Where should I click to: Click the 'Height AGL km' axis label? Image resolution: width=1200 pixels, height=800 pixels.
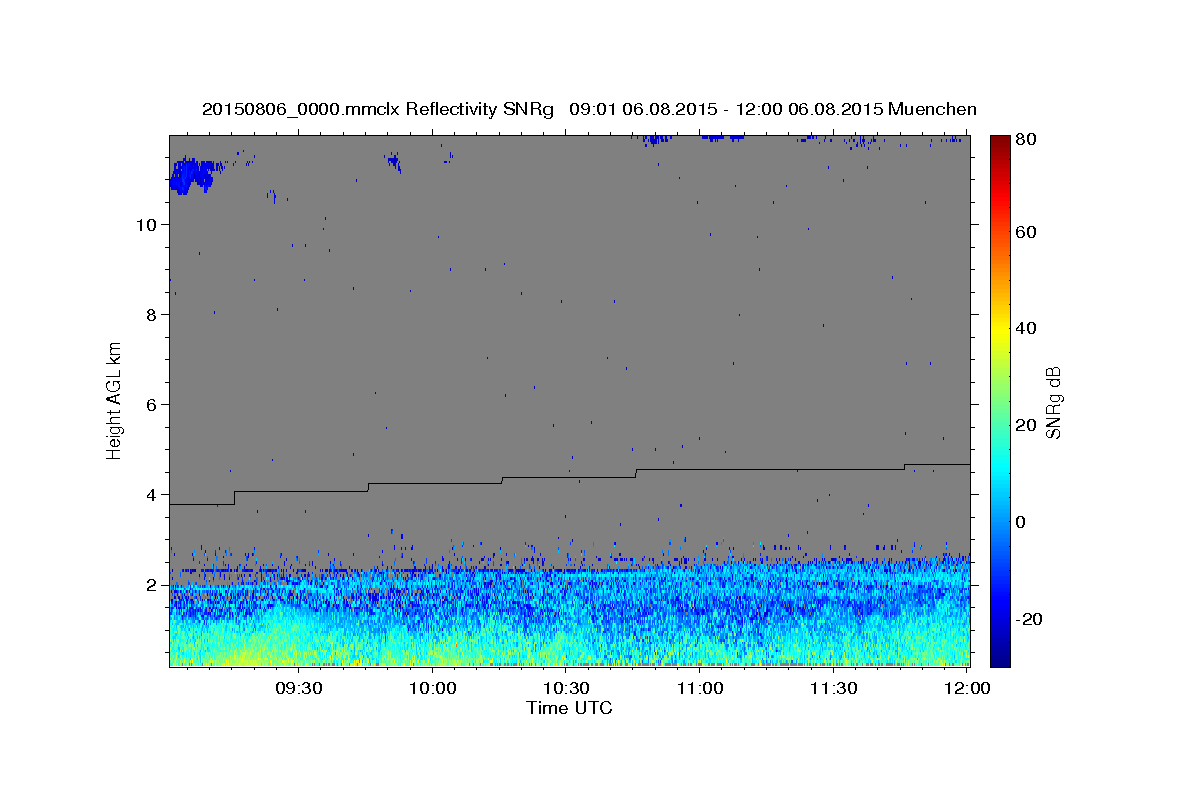click(x=114, y=400)
